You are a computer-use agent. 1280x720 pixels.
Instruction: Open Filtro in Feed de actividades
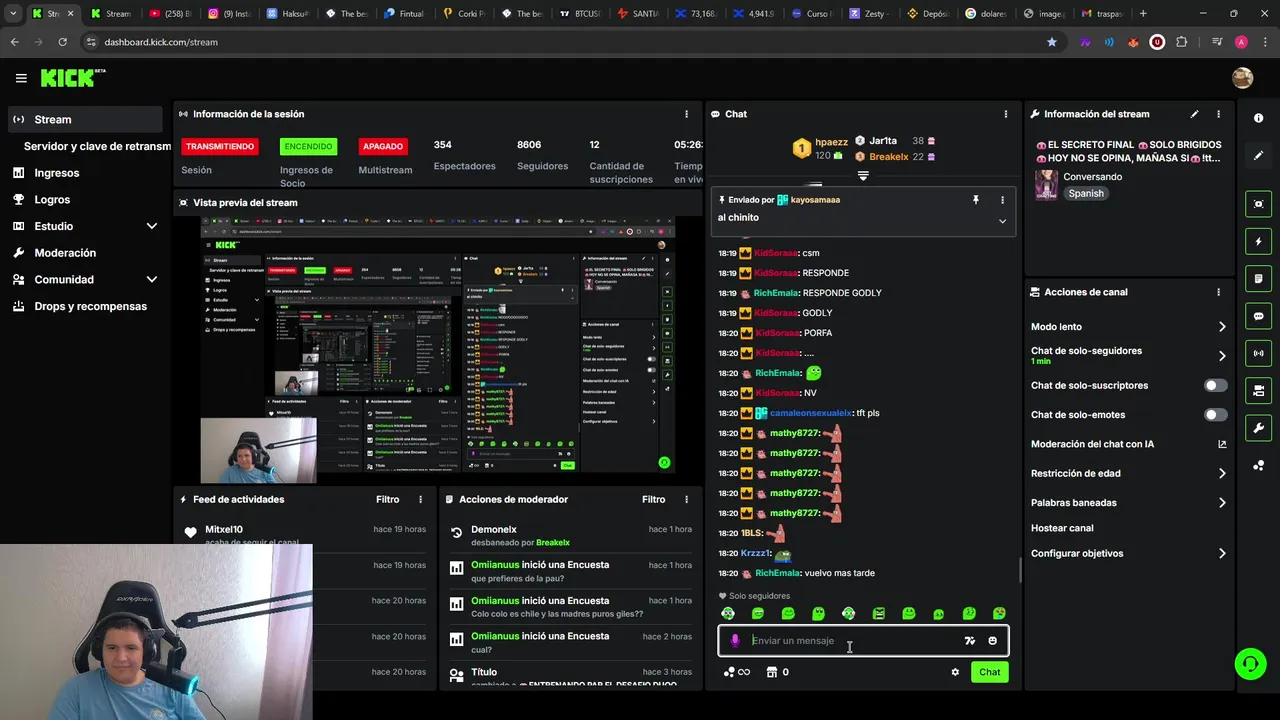coord(387,499)
